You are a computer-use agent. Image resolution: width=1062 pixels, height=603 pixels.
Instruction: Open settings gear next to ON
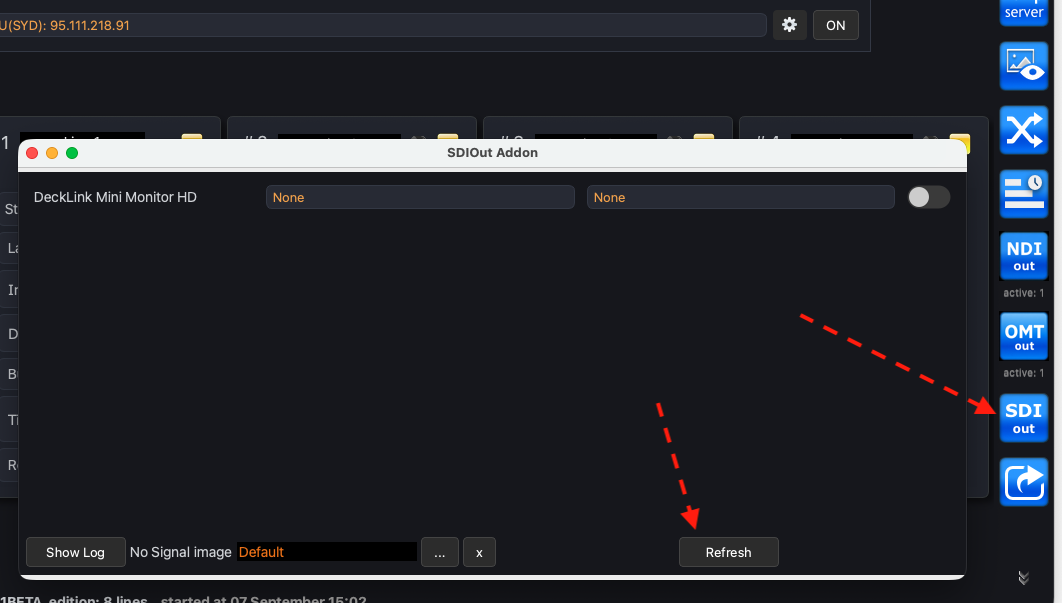click(x=790, y=25)
